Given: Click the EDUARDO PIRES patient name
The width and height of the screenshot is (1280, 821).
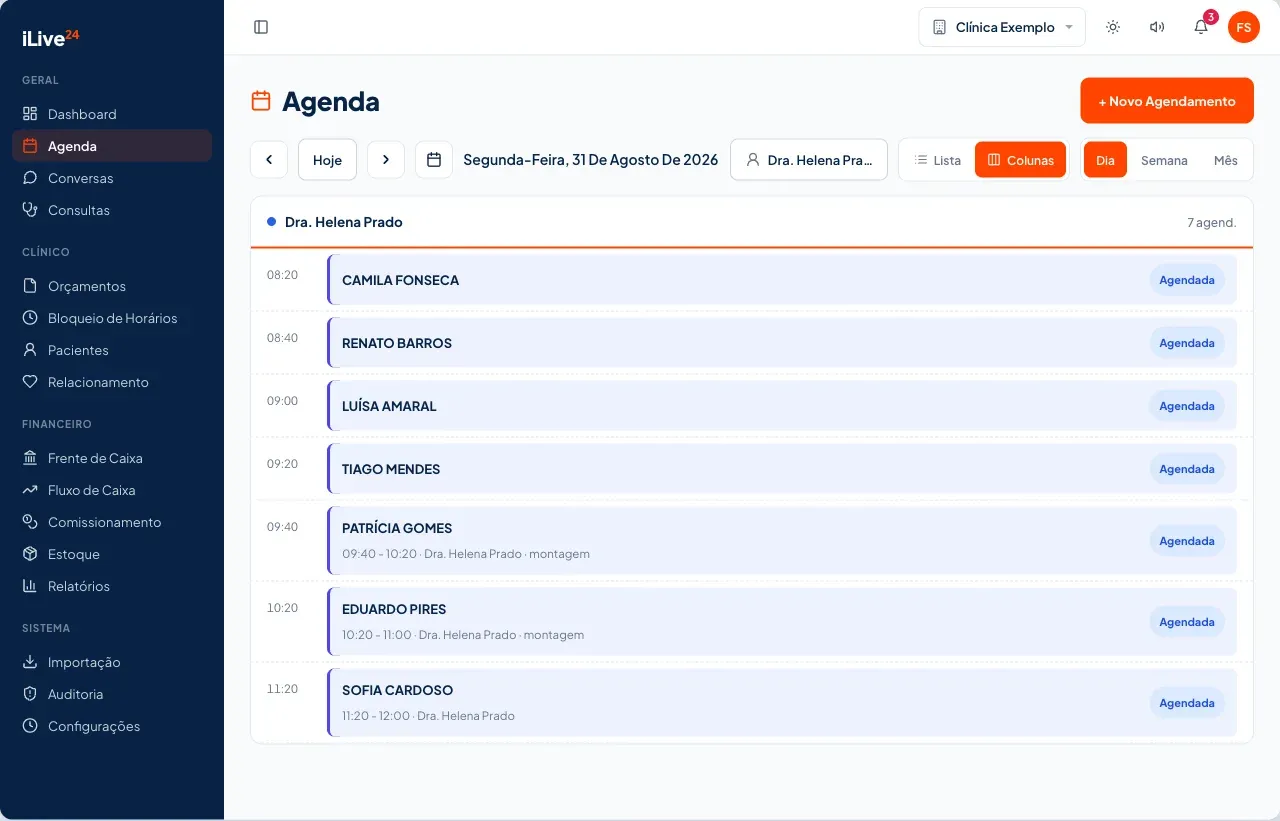Looking at the screenshot, I should (394, 609).
